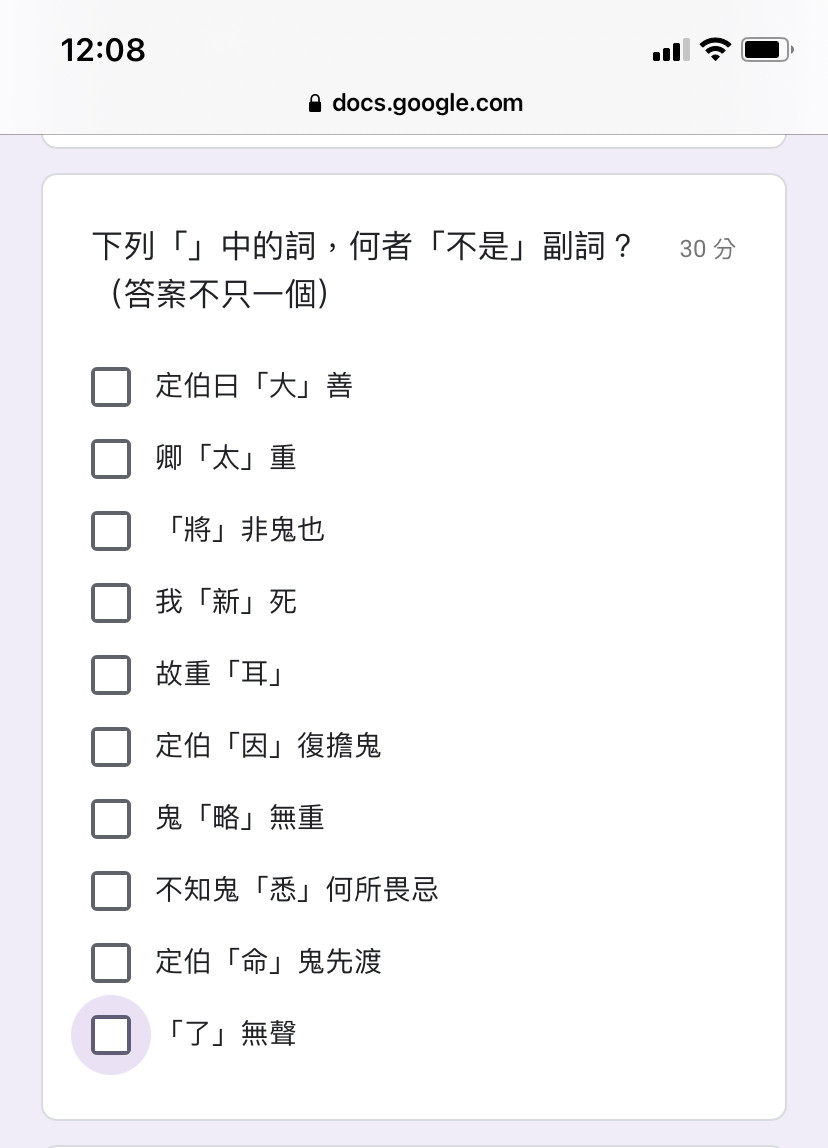This screenshot has height=1148, width=828.
Task: Tap the battery indicator icon
Action: click(x=767, y=50)
